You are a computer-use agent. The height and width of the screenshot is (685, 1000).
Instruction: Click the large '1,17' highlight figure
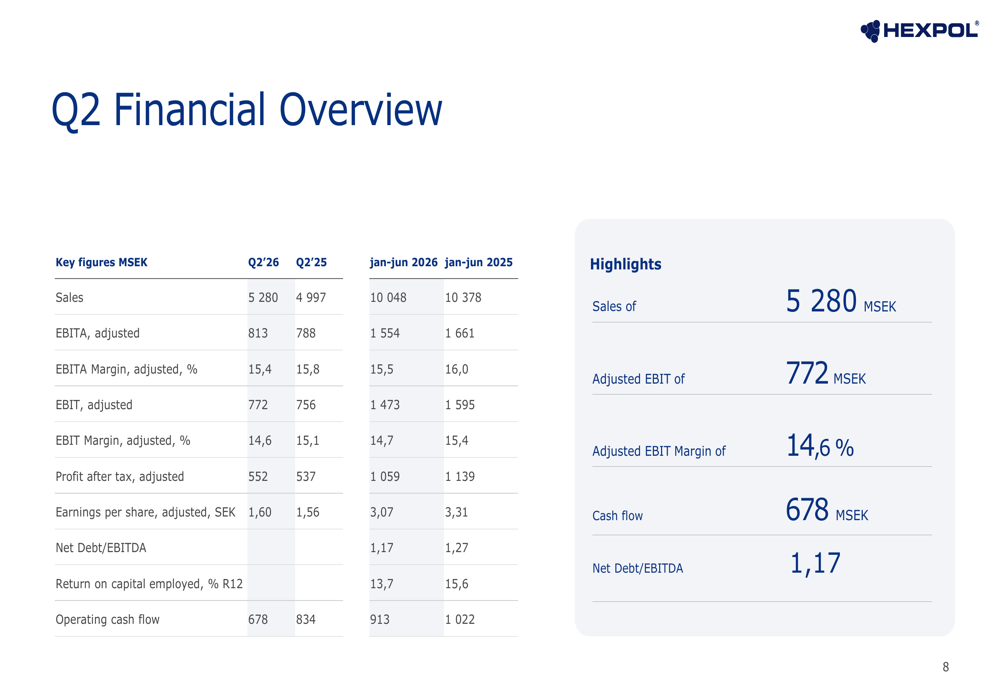tap(816, 564)
